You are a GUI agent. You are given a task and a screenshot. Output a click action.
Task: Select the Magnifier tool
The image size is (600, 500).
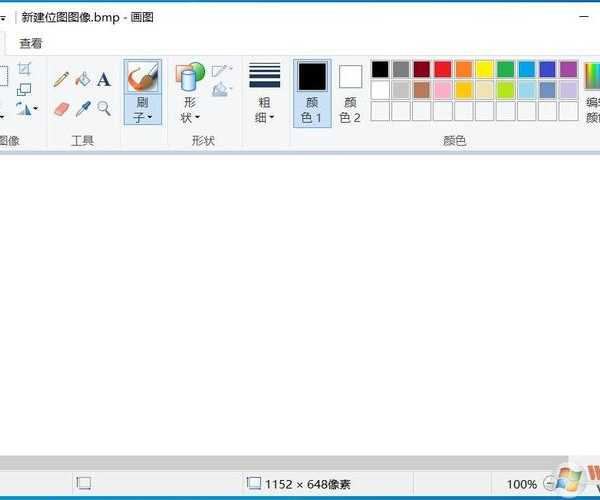(x=104, y=109)
